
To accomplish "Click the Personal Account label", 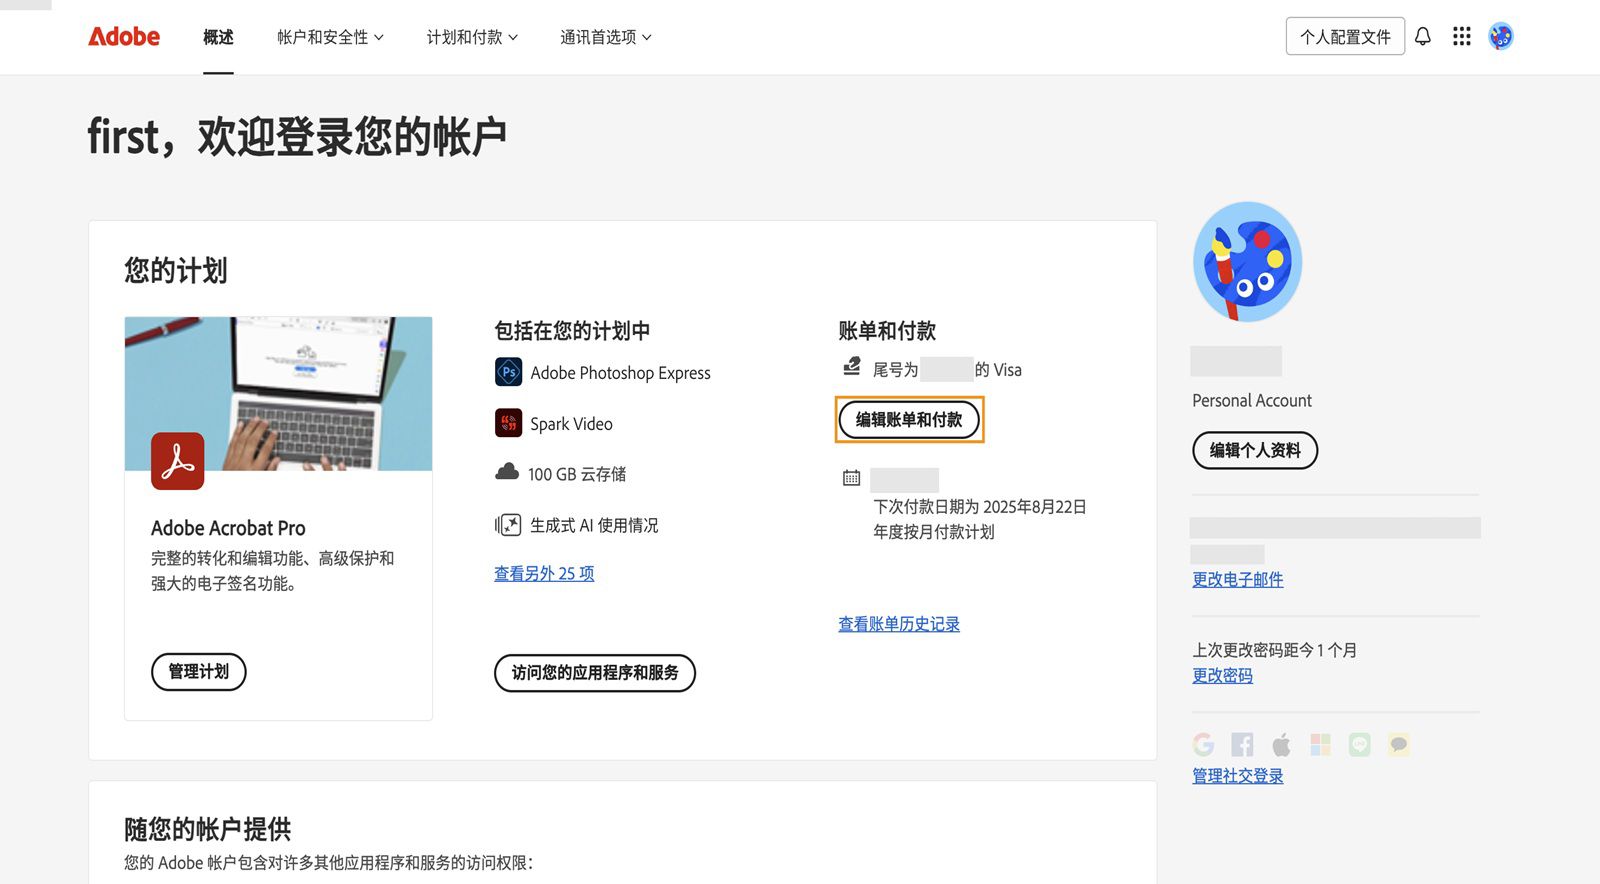I will pyautogui.click(x=1252, y=400).
